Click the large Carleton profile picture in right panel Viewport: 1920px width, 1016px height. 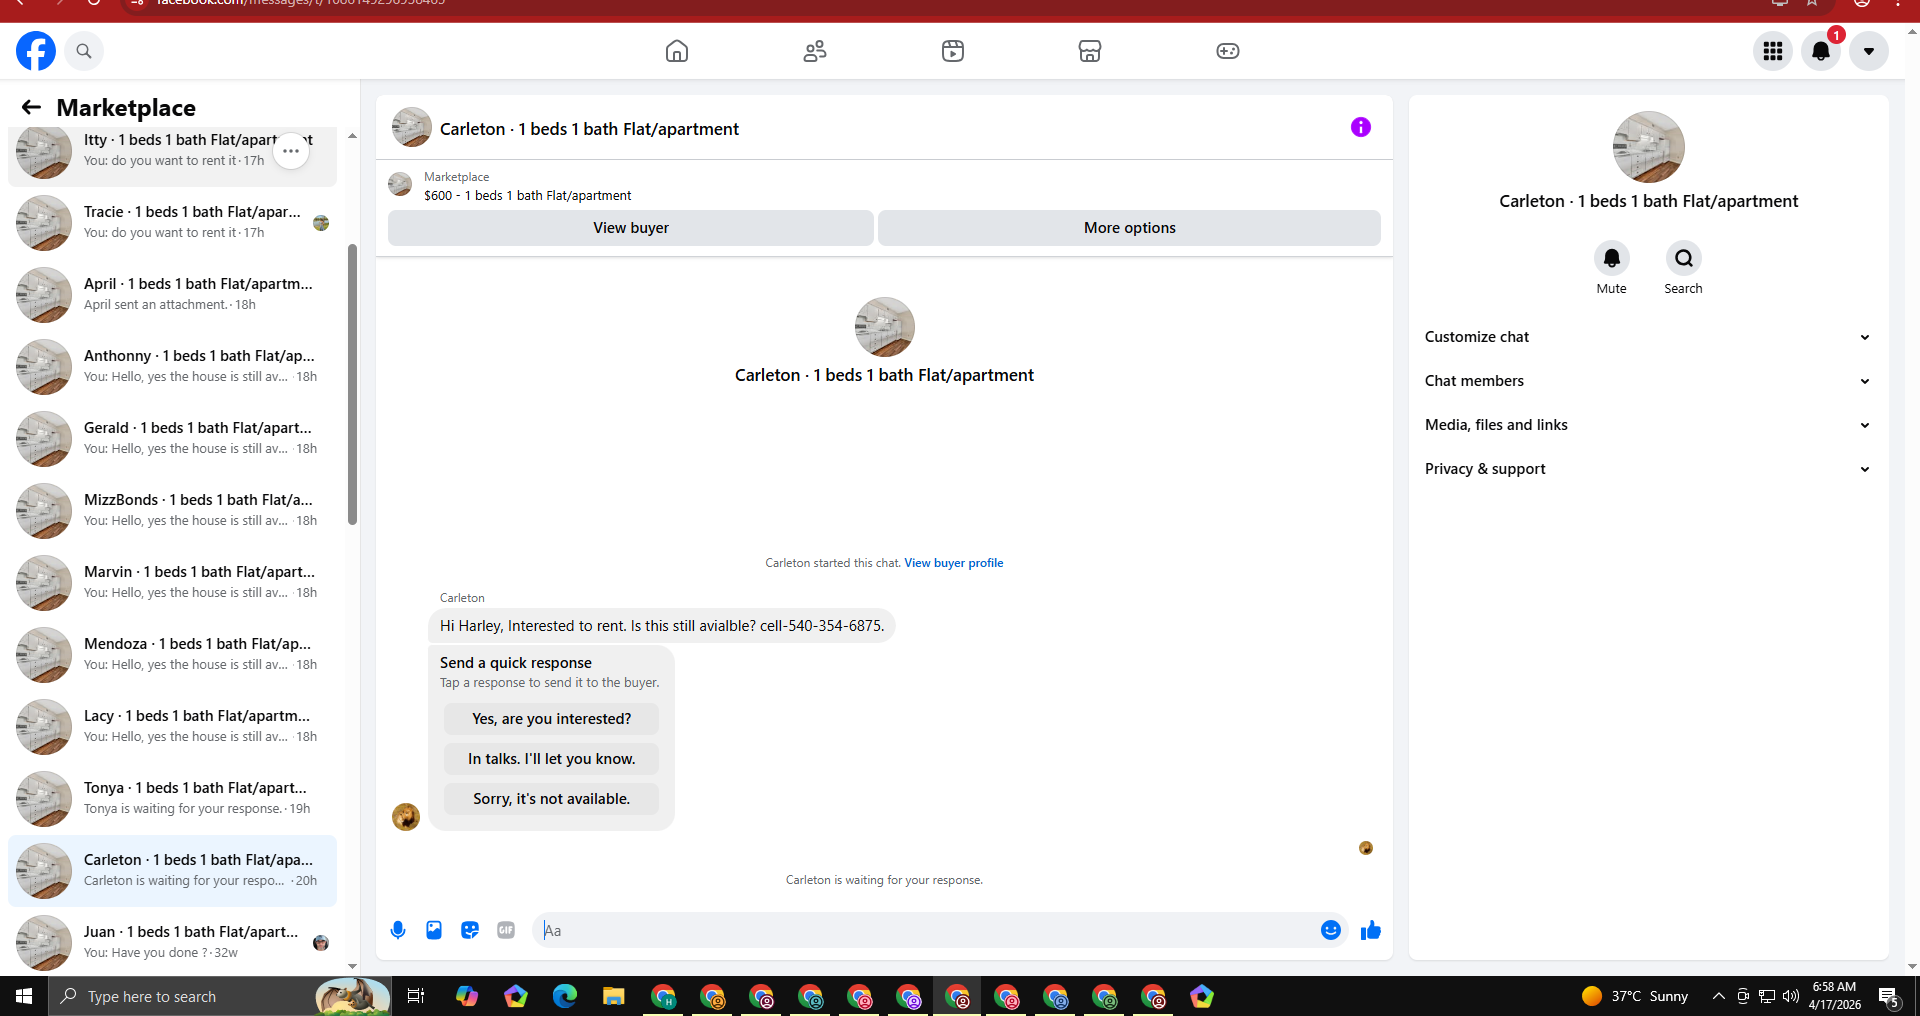(1648, 147)
